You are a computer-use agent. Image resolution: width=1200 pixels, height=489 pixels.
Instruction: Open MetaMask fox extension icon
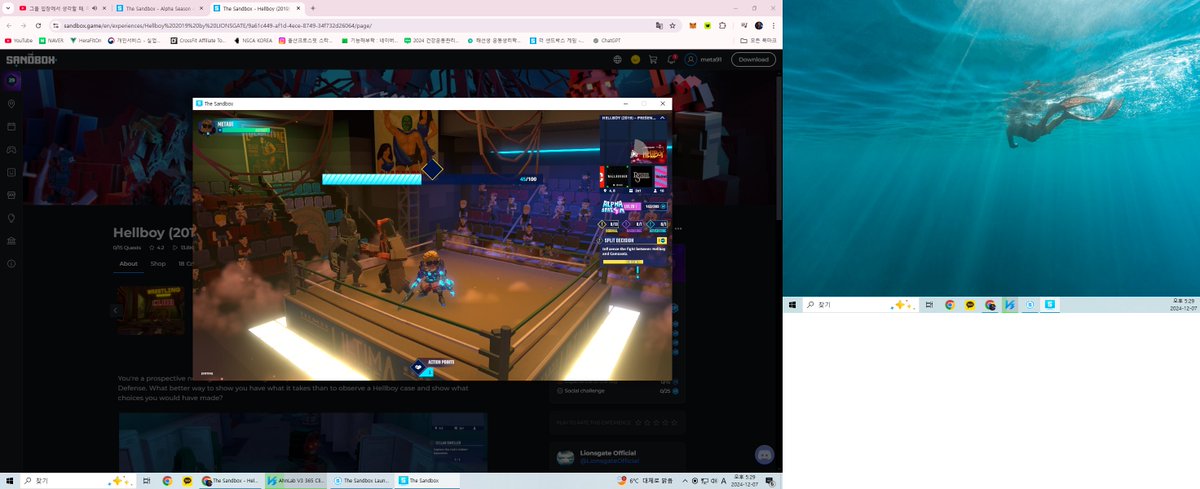(694, 25)
